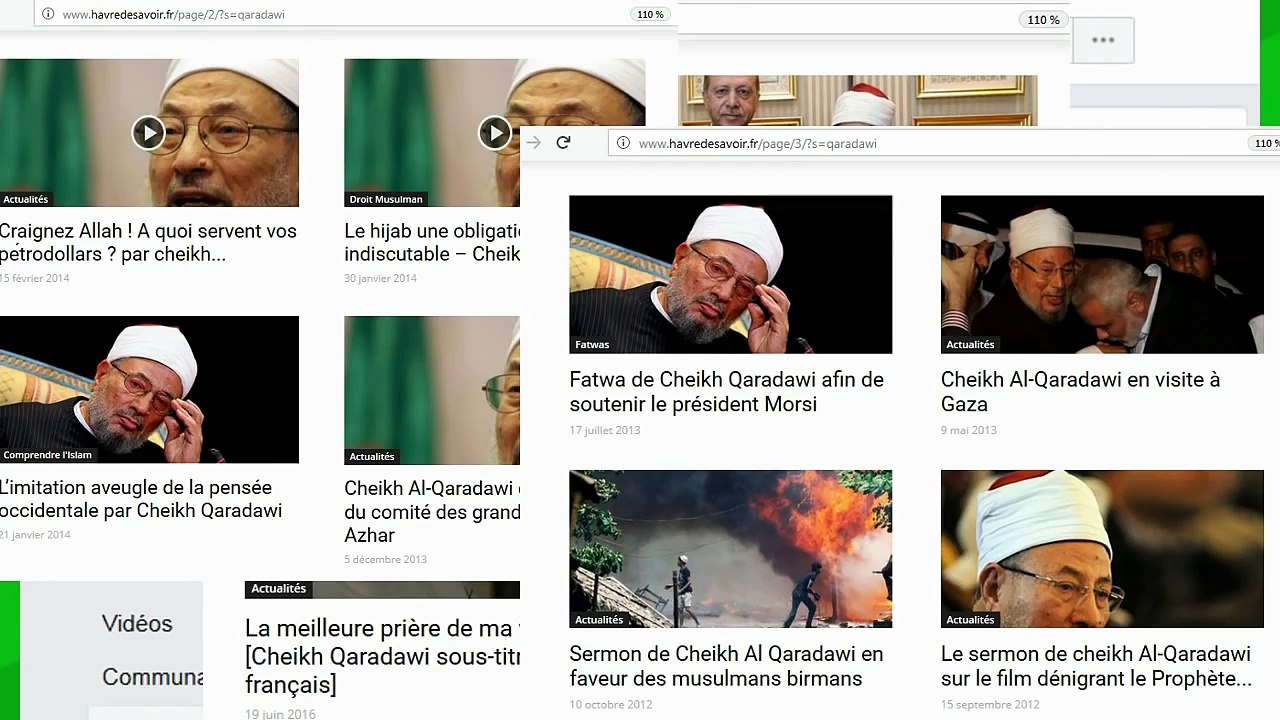
Task: Click Droit Musulman tag on hijab thumbnail
Action: coord(386,199)
